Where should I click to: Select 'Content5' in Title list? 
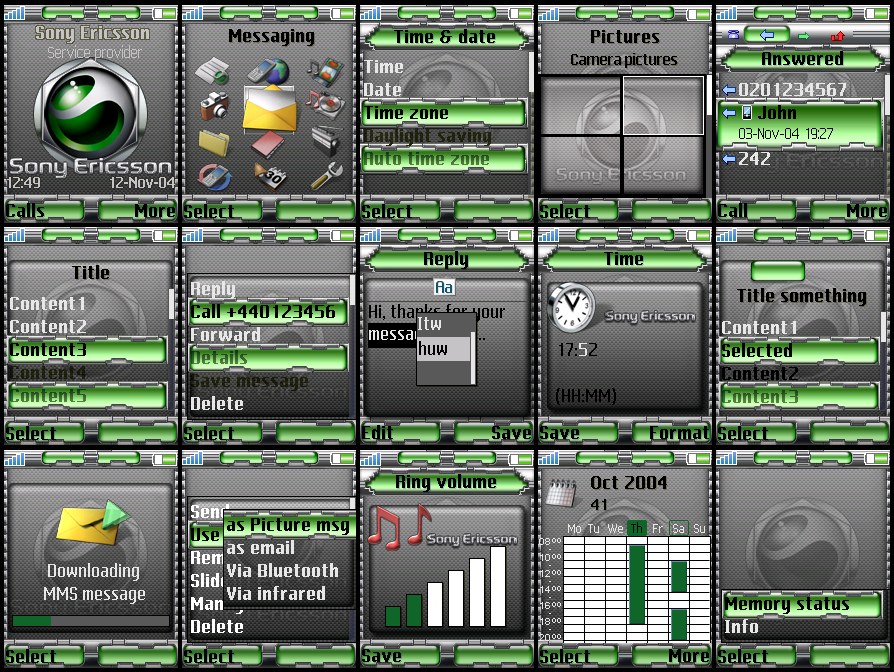pos(87,396)
